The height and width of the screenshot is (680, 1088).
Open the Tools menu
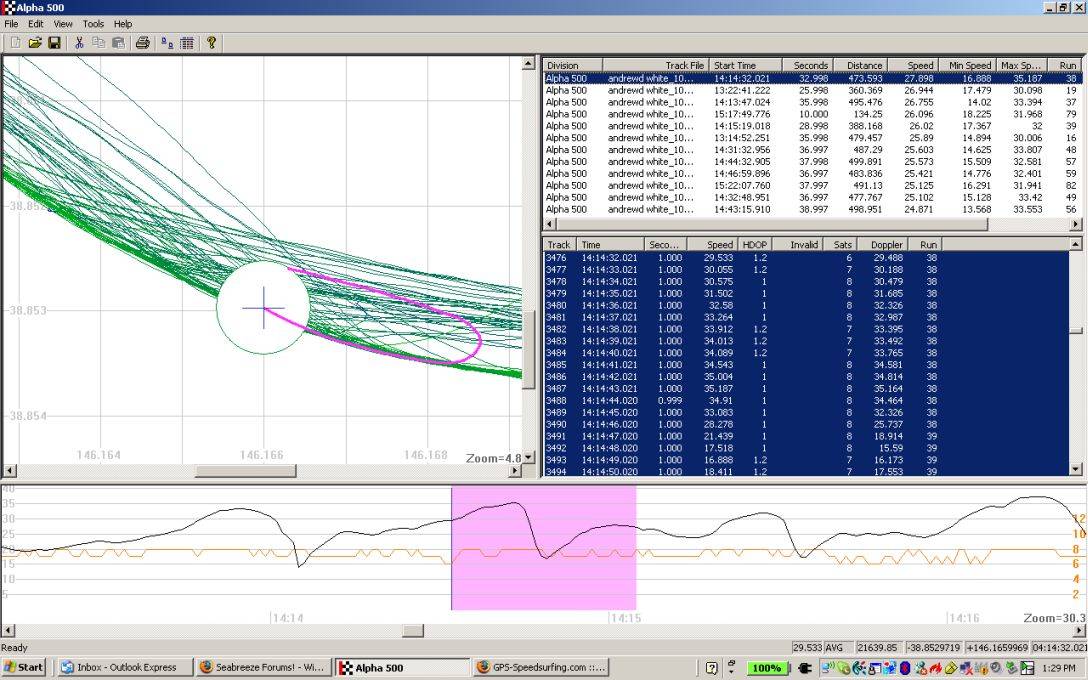coord(93,23)
